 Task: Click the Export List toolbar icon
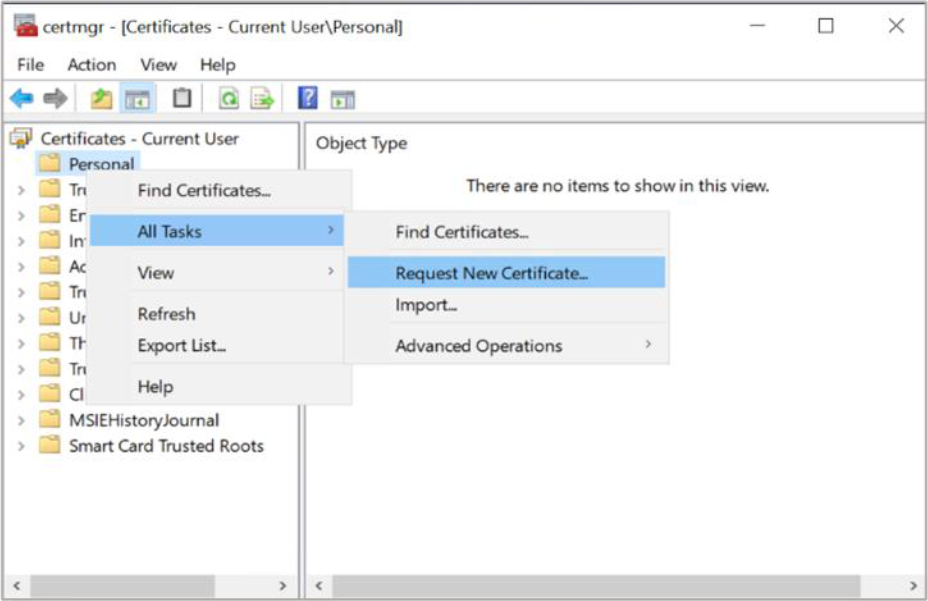tap(262, 99)
